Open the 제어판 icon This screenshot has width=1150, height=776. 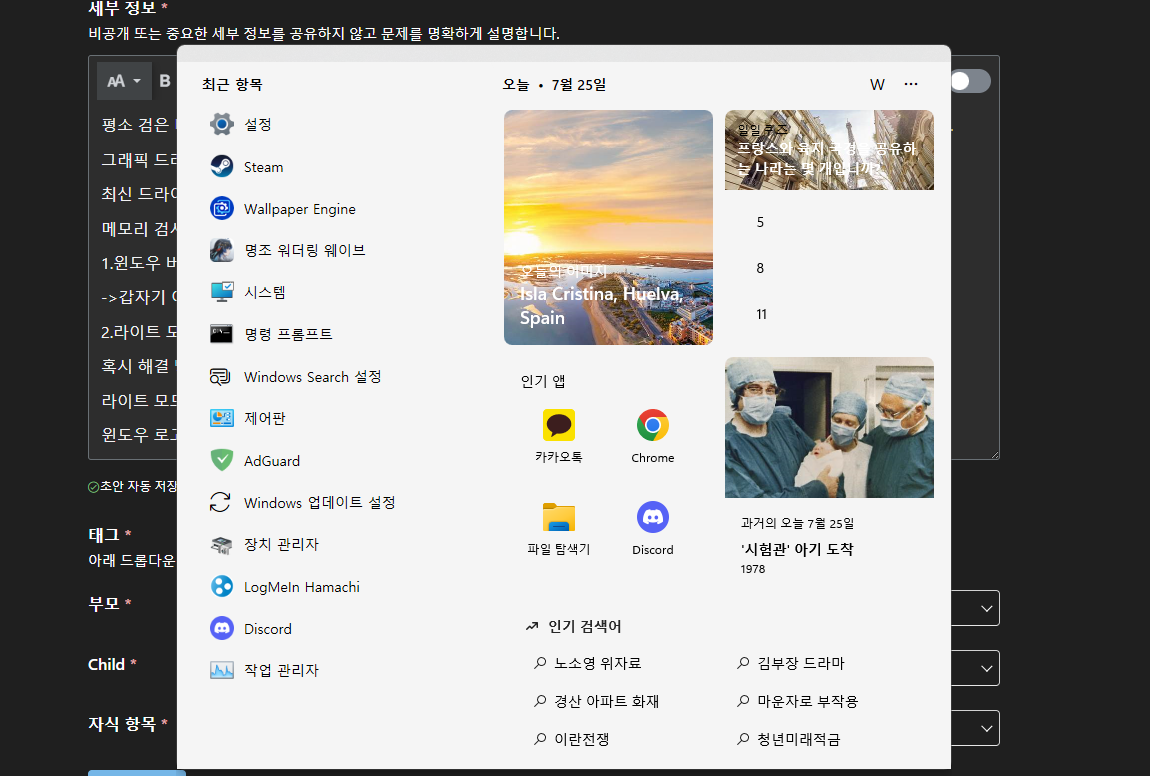(221, 418)
